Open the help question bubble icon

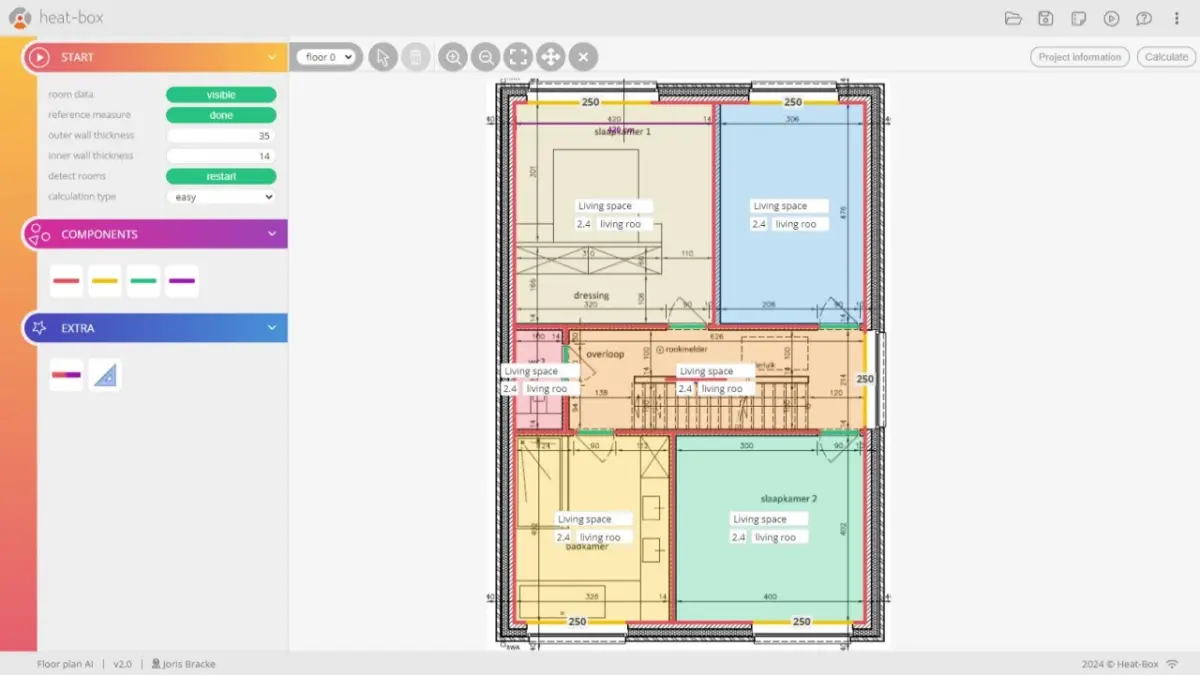coord(1143,18)
